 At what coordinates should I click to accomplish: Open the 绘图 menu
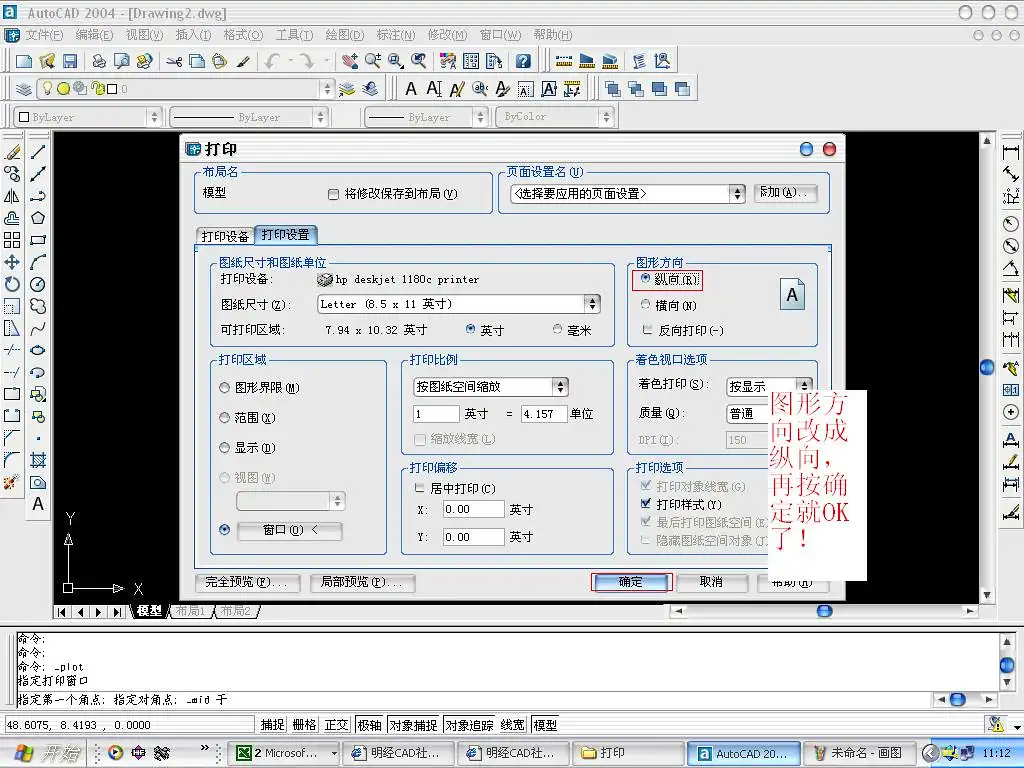point(345,35)
